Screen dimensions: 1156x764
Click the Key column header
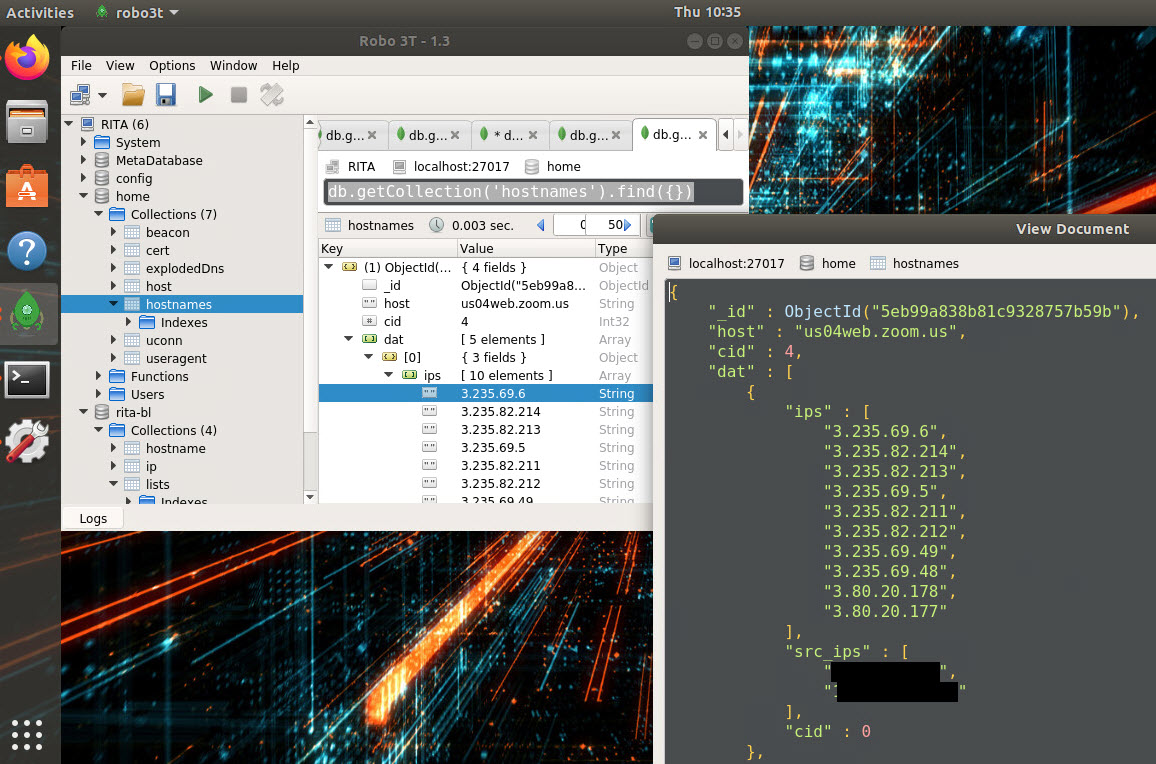click(x=388, y=249)
